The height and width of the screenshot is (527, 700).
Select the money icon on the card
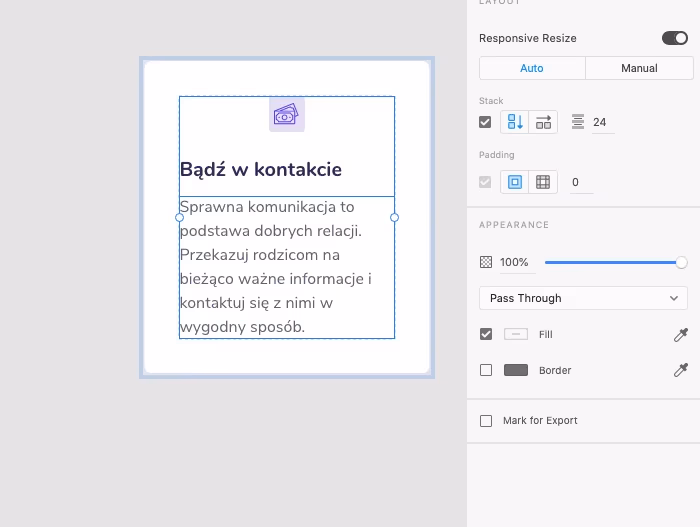tap(287, 115)
